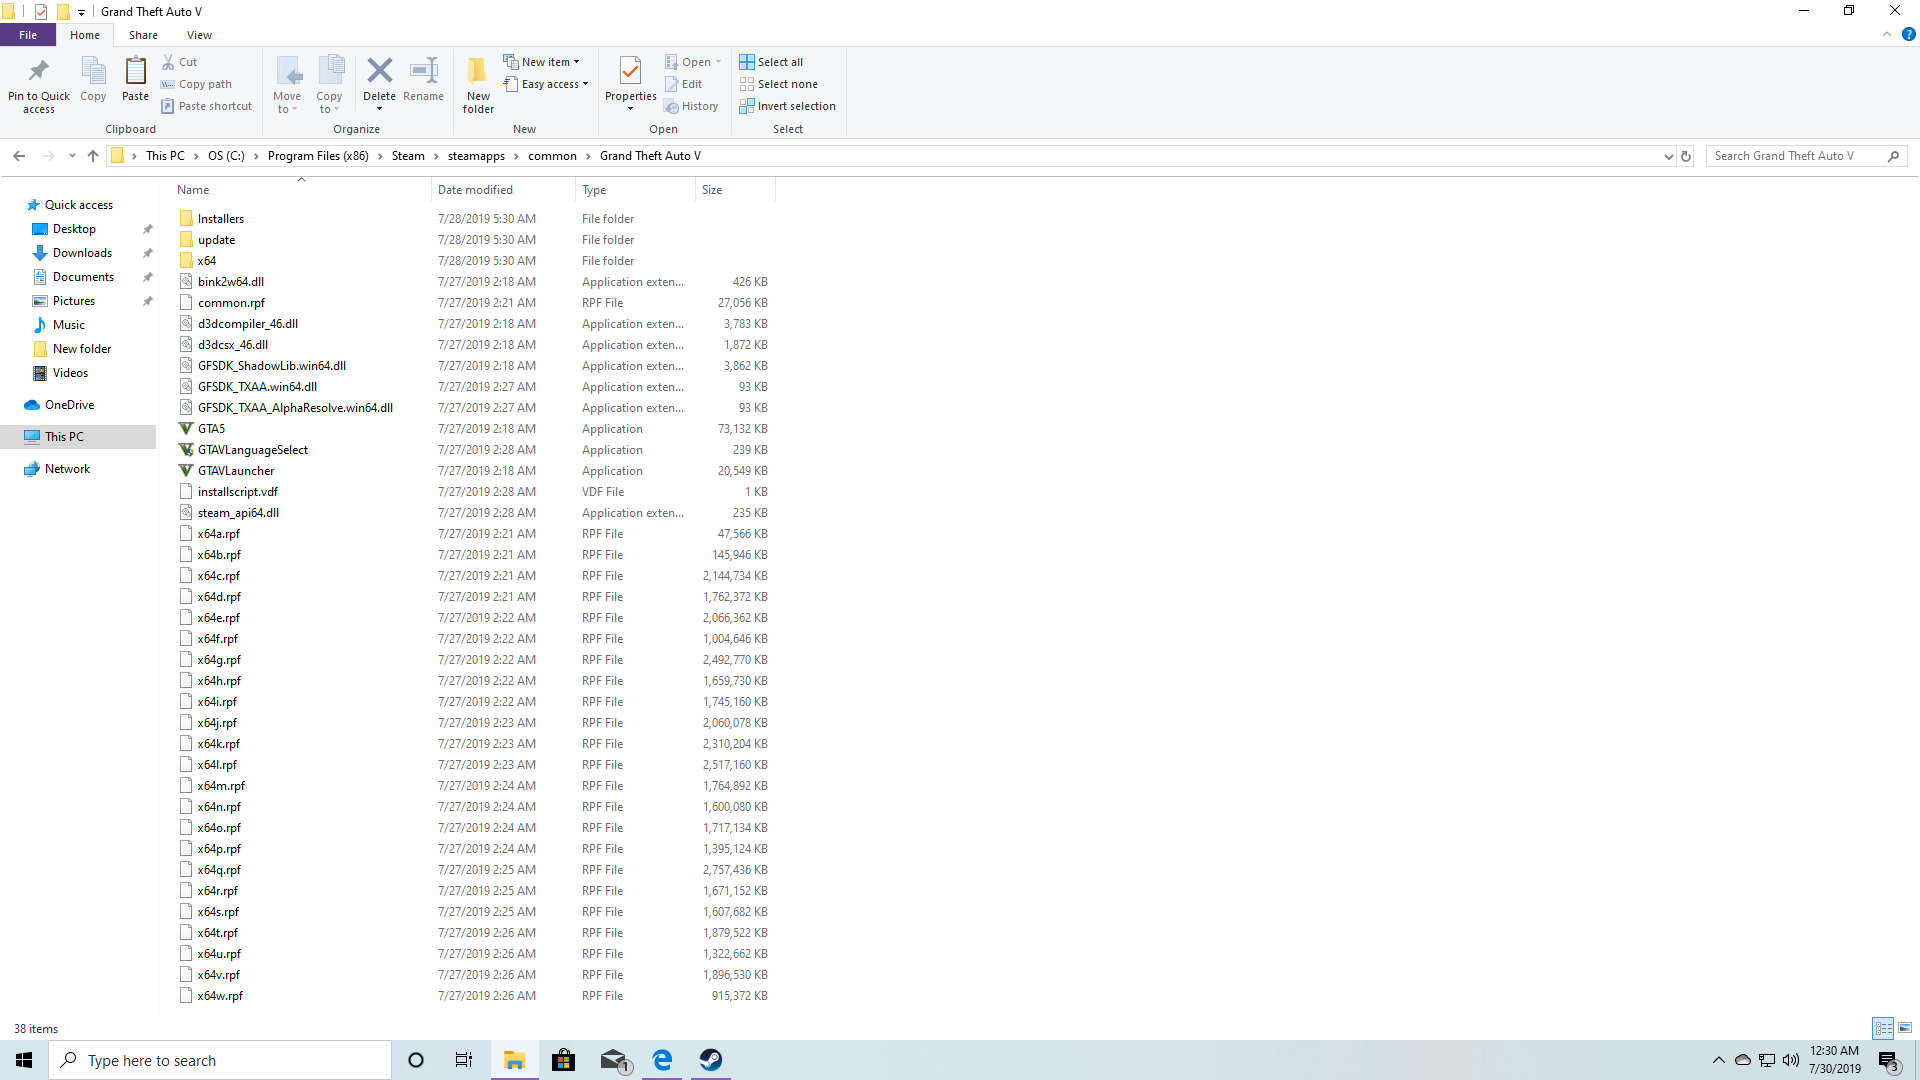
Task: Click Select all in ribbon
Action: coord(771,62)
